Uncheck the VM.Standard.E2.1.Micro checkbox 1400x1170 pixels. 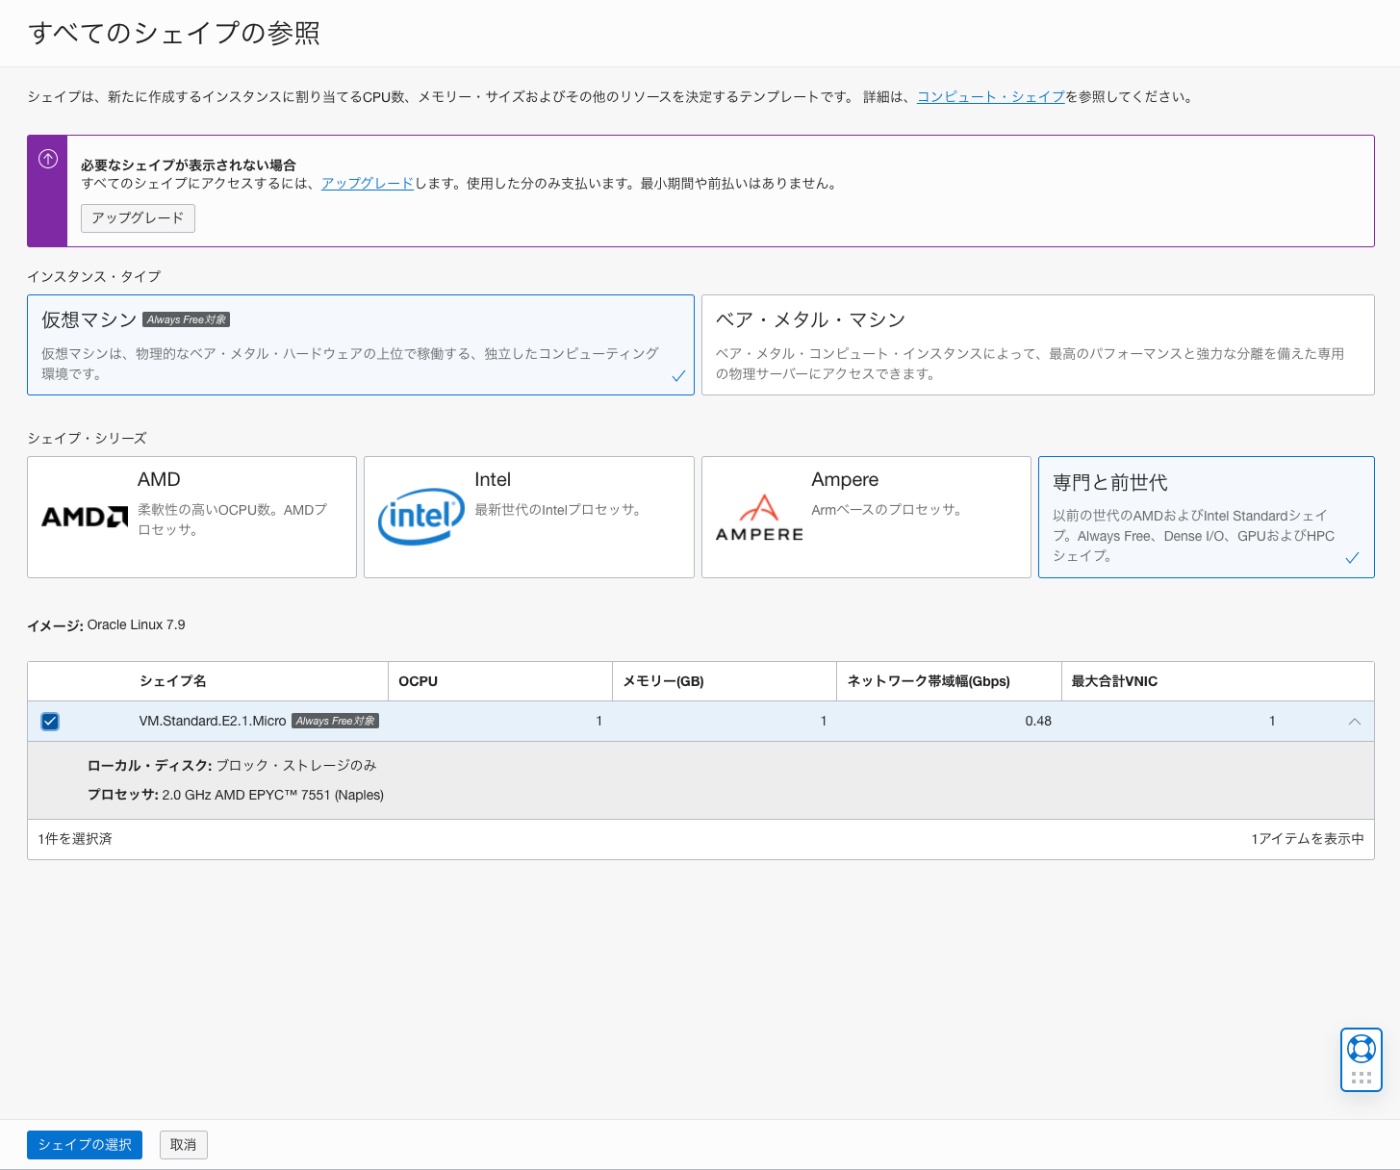click(50, 721)
